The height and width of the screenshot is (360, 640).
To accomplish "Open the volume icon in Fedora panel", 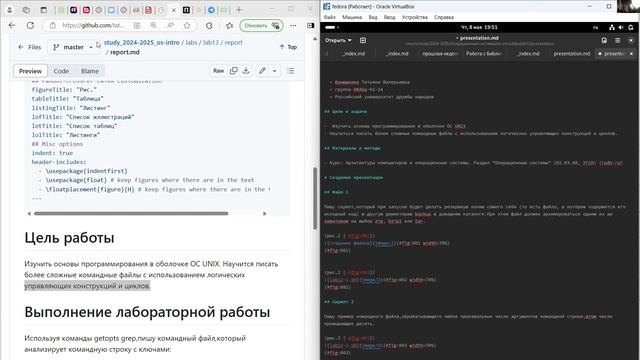I will [x=621, y=27].
